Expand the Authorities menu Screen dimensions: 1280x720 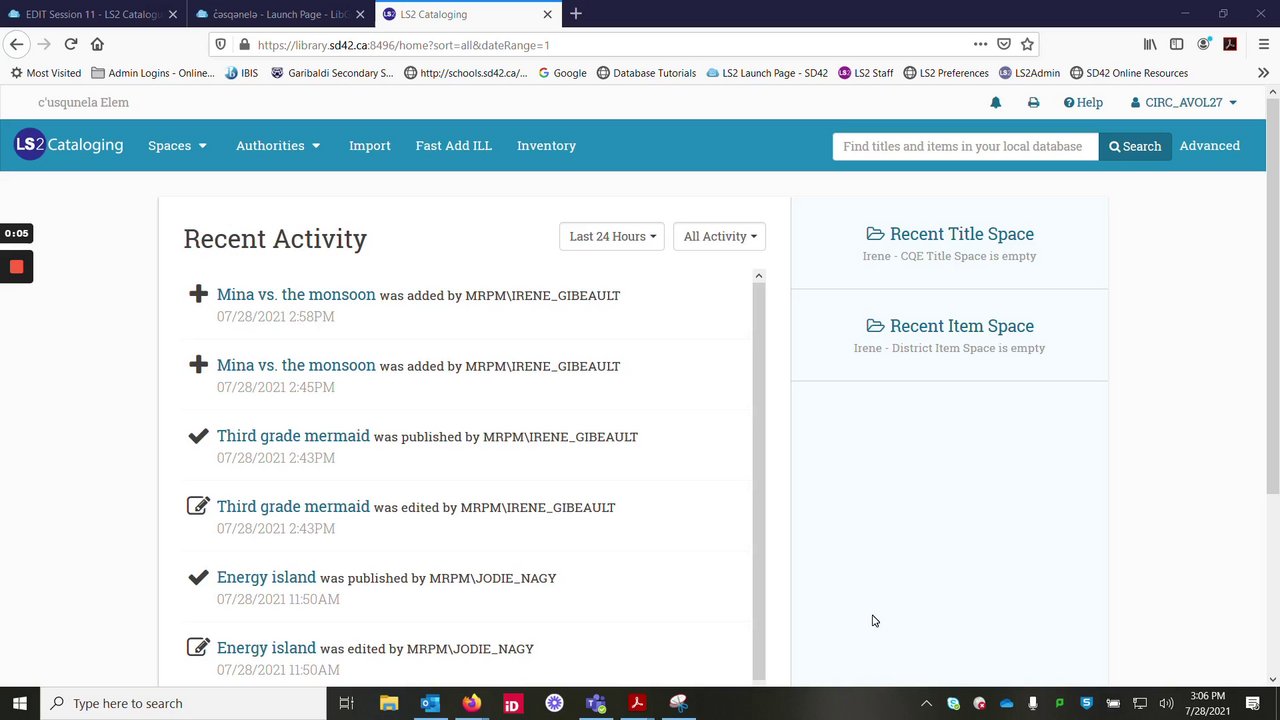[x=278, y=146]
